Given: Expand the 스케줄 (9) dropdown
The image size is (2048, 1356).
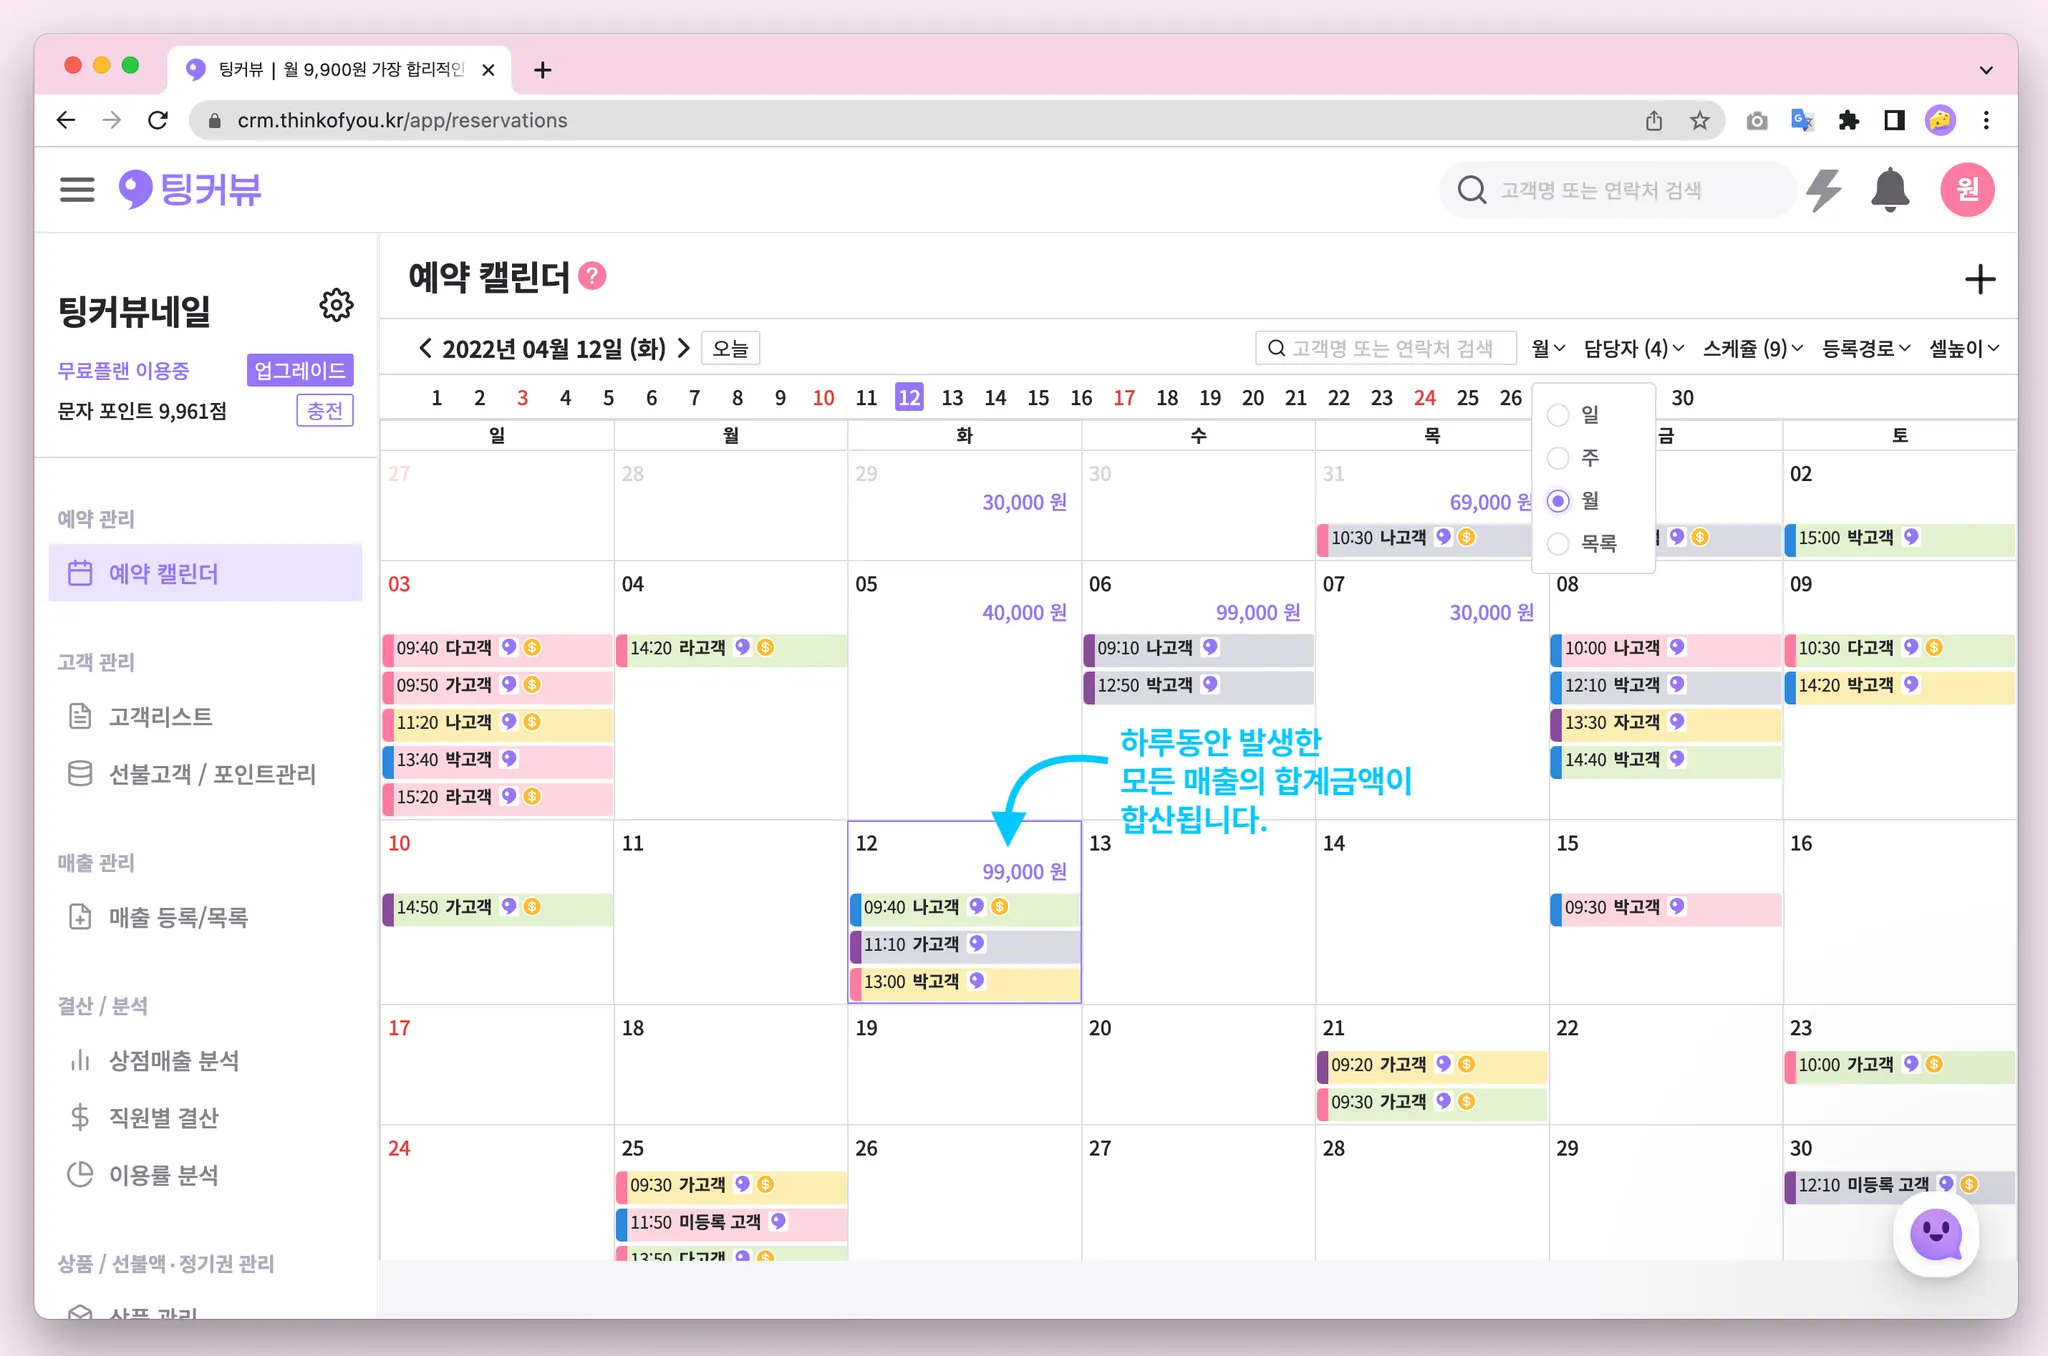Looking at the screenshot, I should pyautogui.click(x=1752, y=348).
